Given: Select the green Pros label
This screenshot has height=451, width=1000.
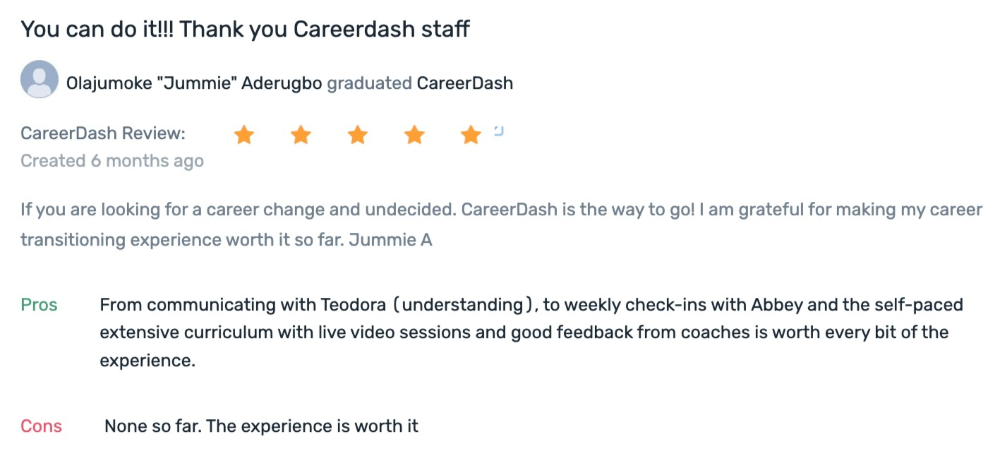Looking at the screenshot, I should (x=39, y=305).
